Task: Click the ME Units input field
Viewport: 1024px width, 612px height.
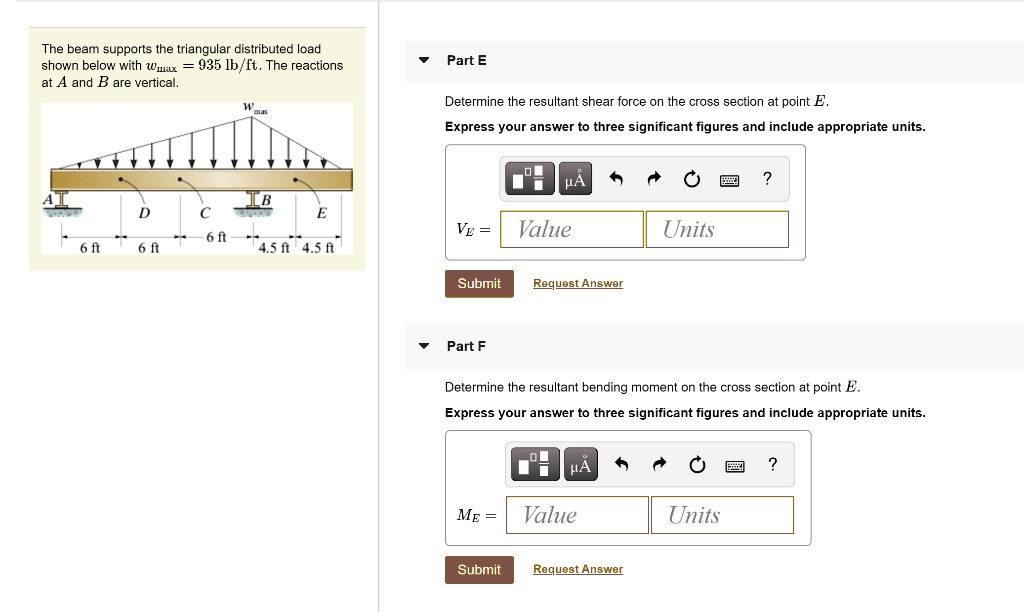Action: tap(721, 515)
